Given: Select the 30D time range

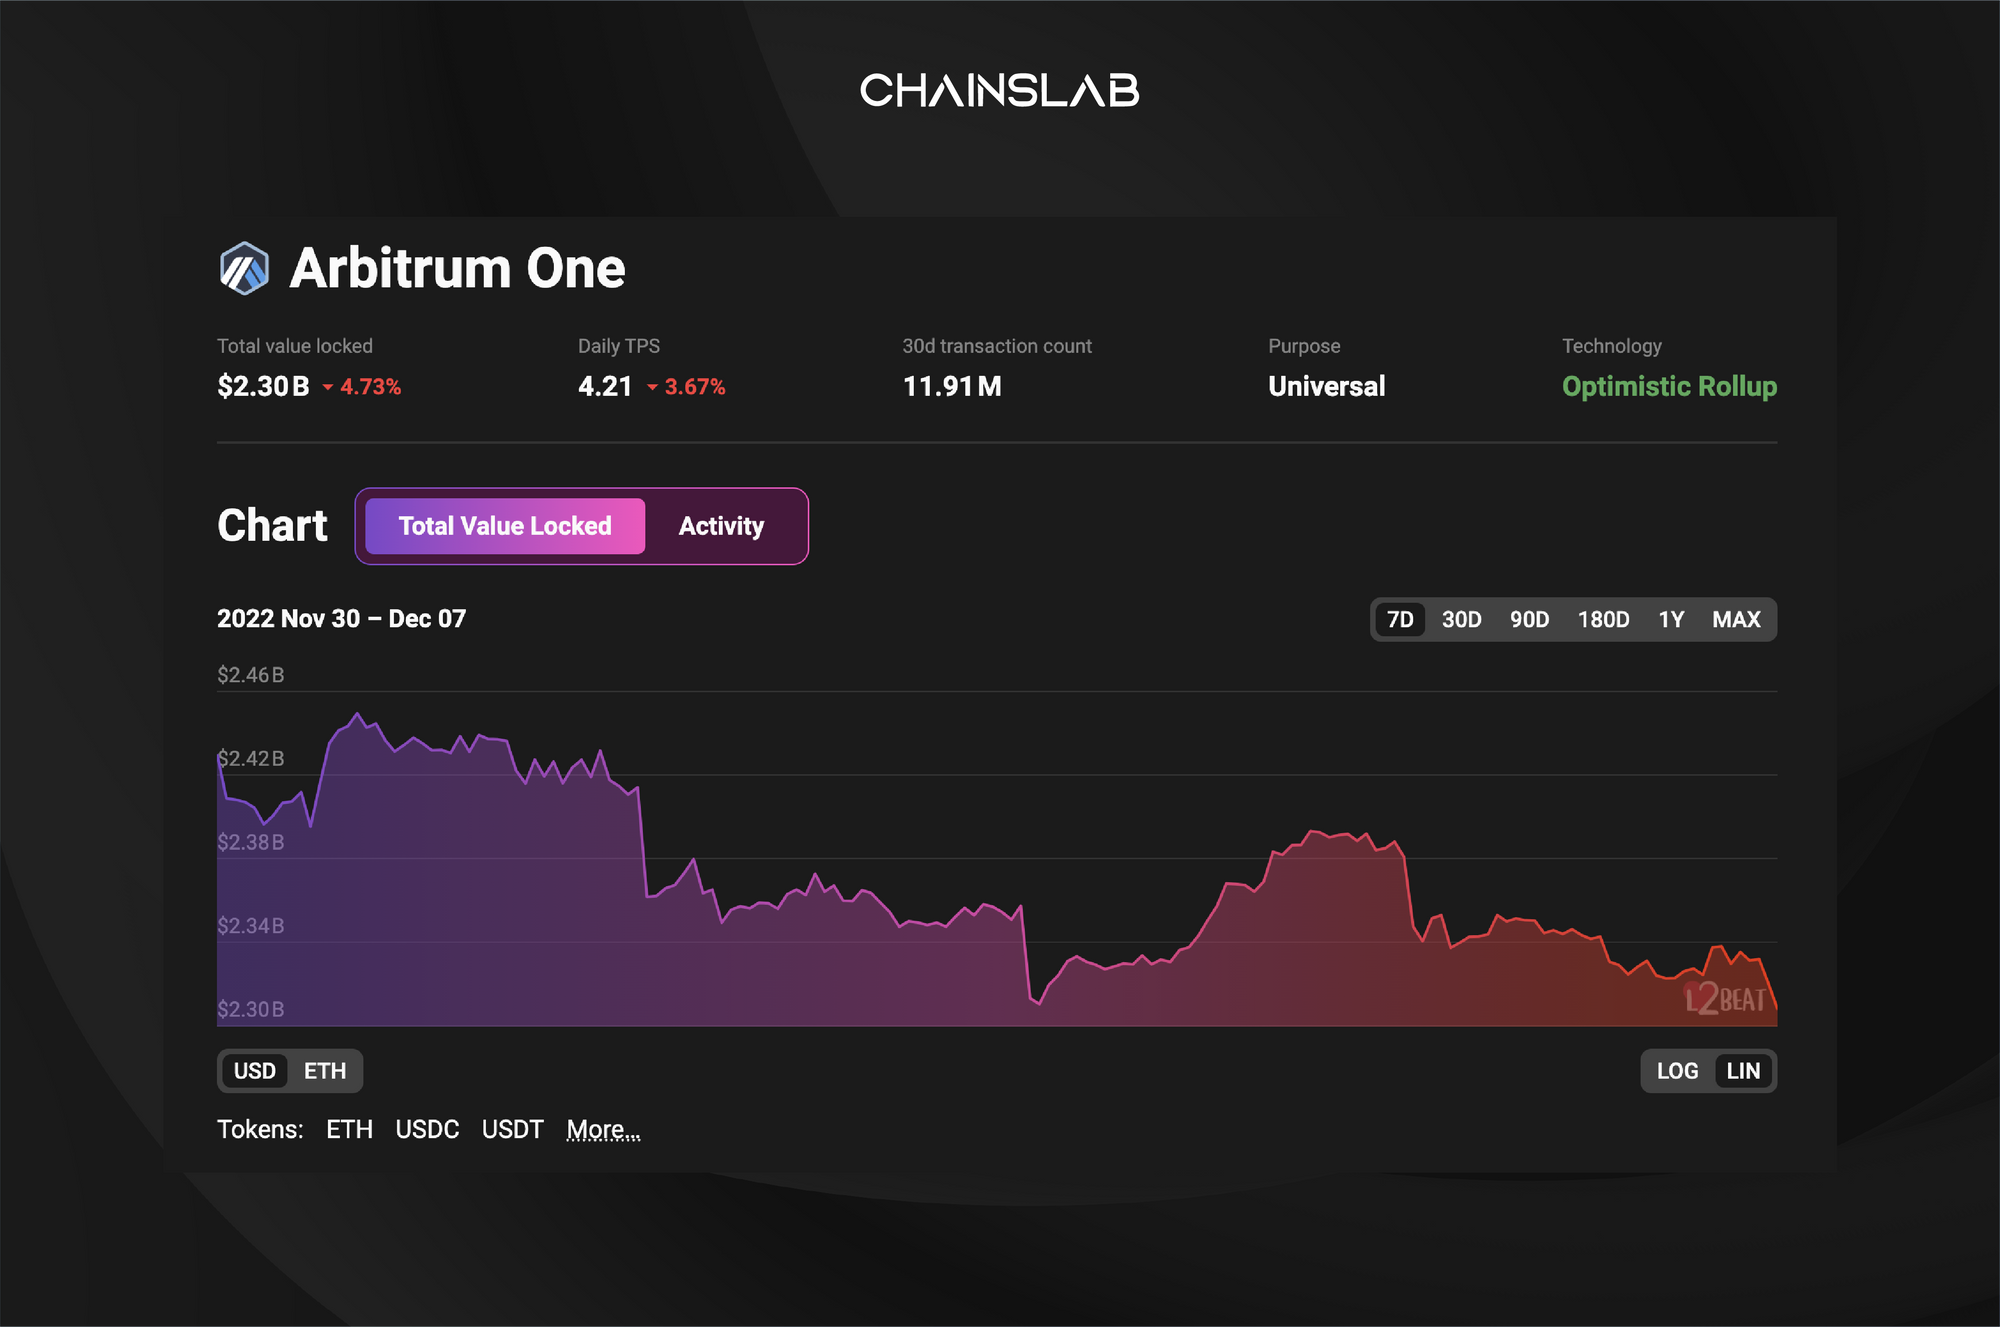Looking at the screenshot, I should [1461, 620].
